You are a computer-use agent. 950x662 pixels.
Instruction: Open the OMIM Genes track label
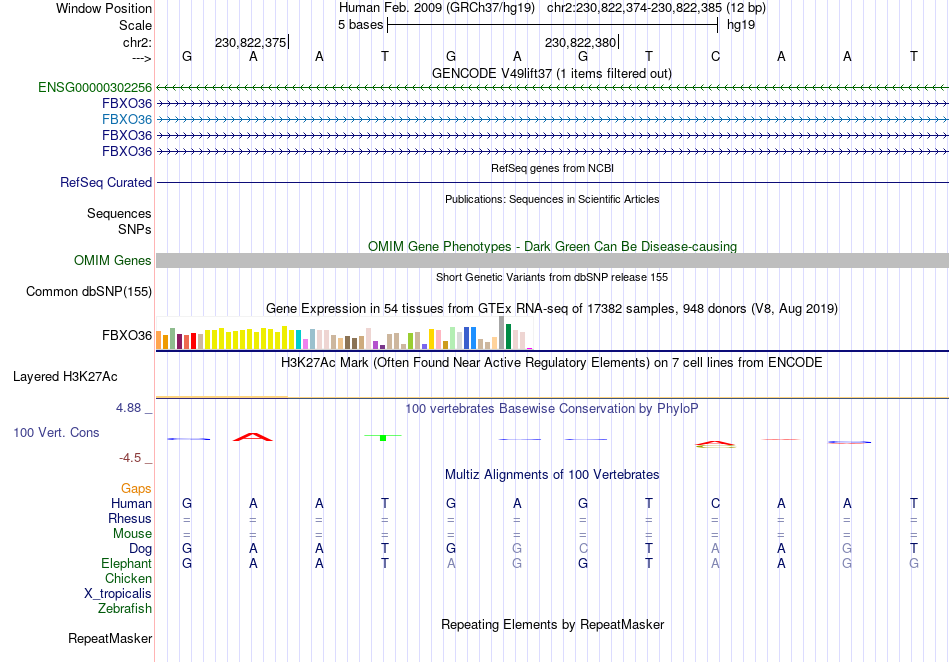[112, 260]
